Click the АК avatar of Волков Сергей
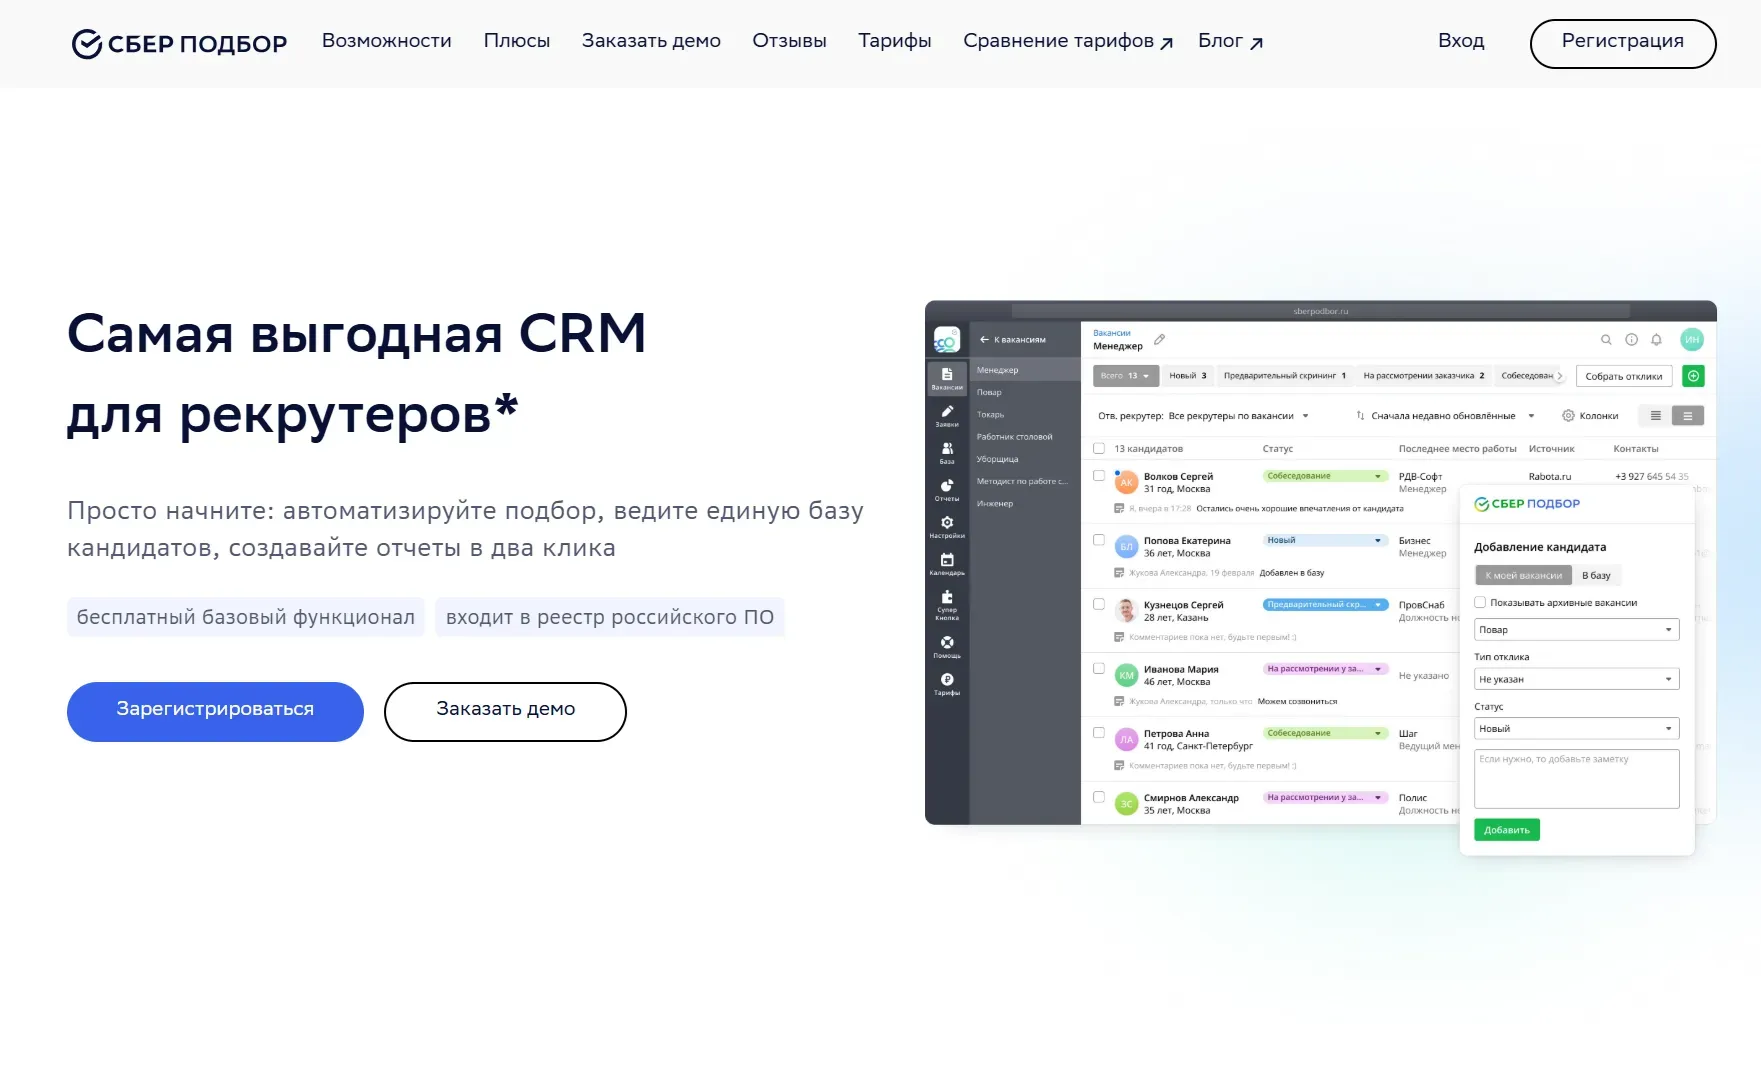Screen dimensions: 1761x1080 1127,483
